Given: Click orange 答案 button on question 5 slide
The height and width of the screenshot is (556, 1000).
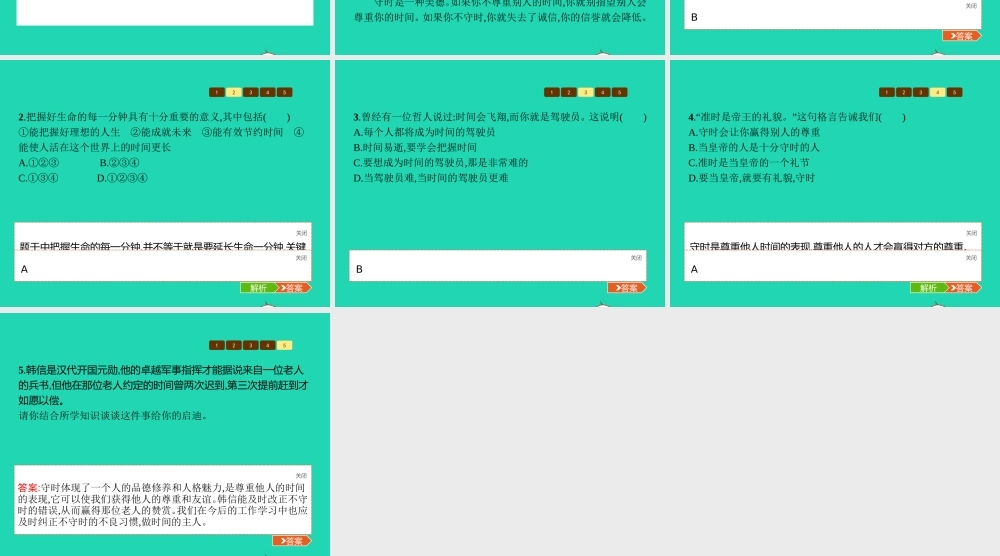Looking at the screenshot, I should [292, 541].
